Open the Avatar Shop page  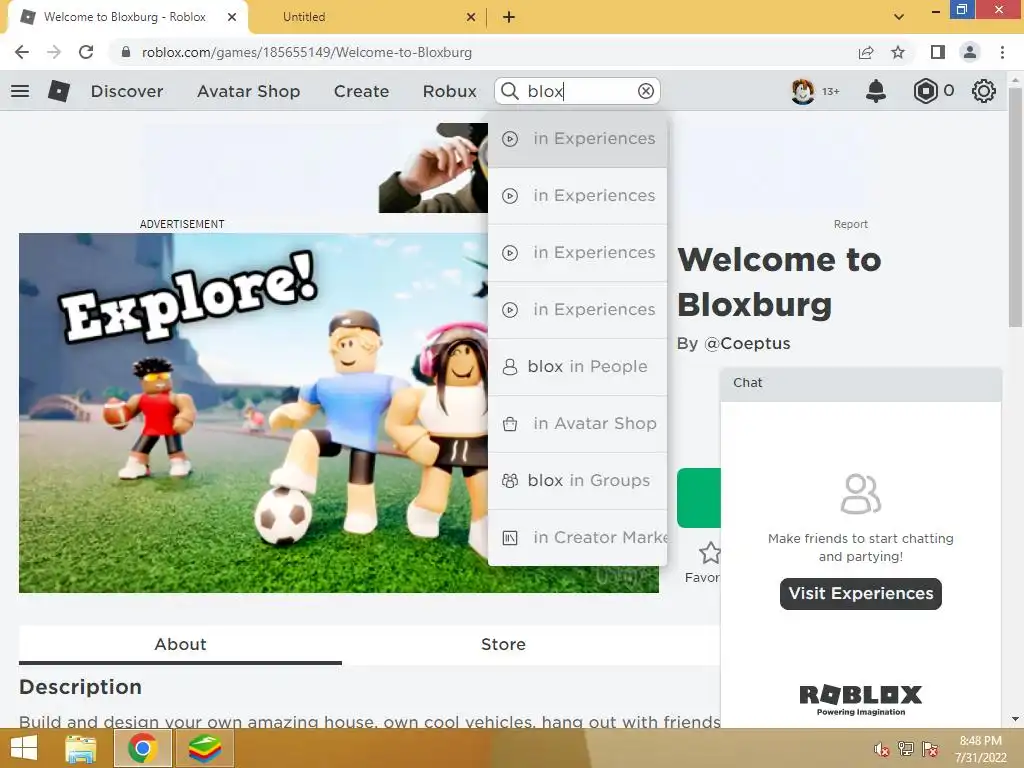(248, 91)
